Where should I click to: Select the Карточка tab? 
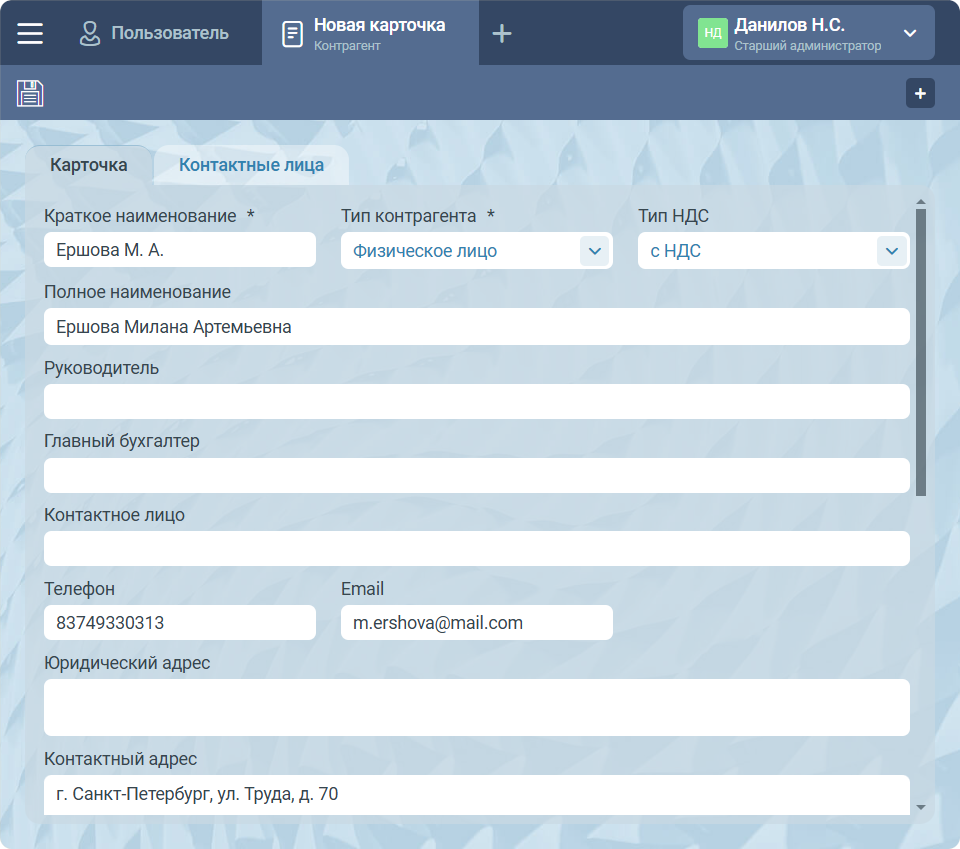(89, 165)
